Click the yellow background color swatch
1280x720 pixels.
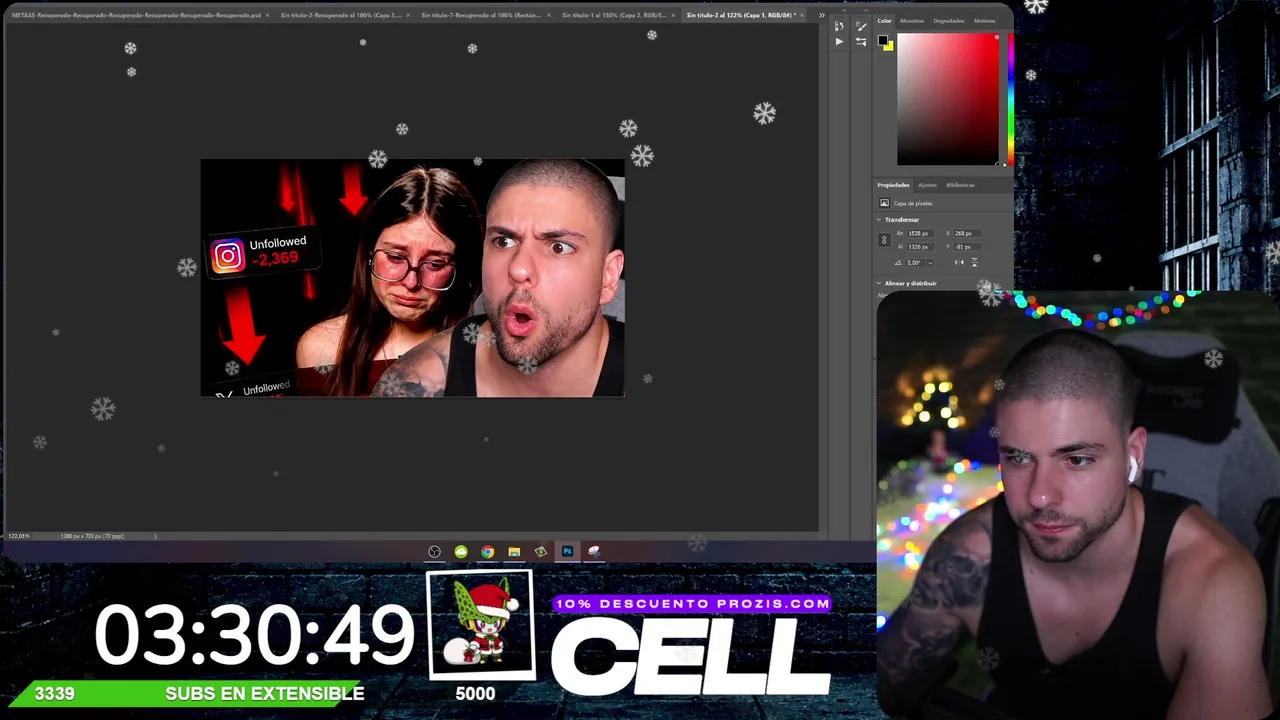point(888,45)
